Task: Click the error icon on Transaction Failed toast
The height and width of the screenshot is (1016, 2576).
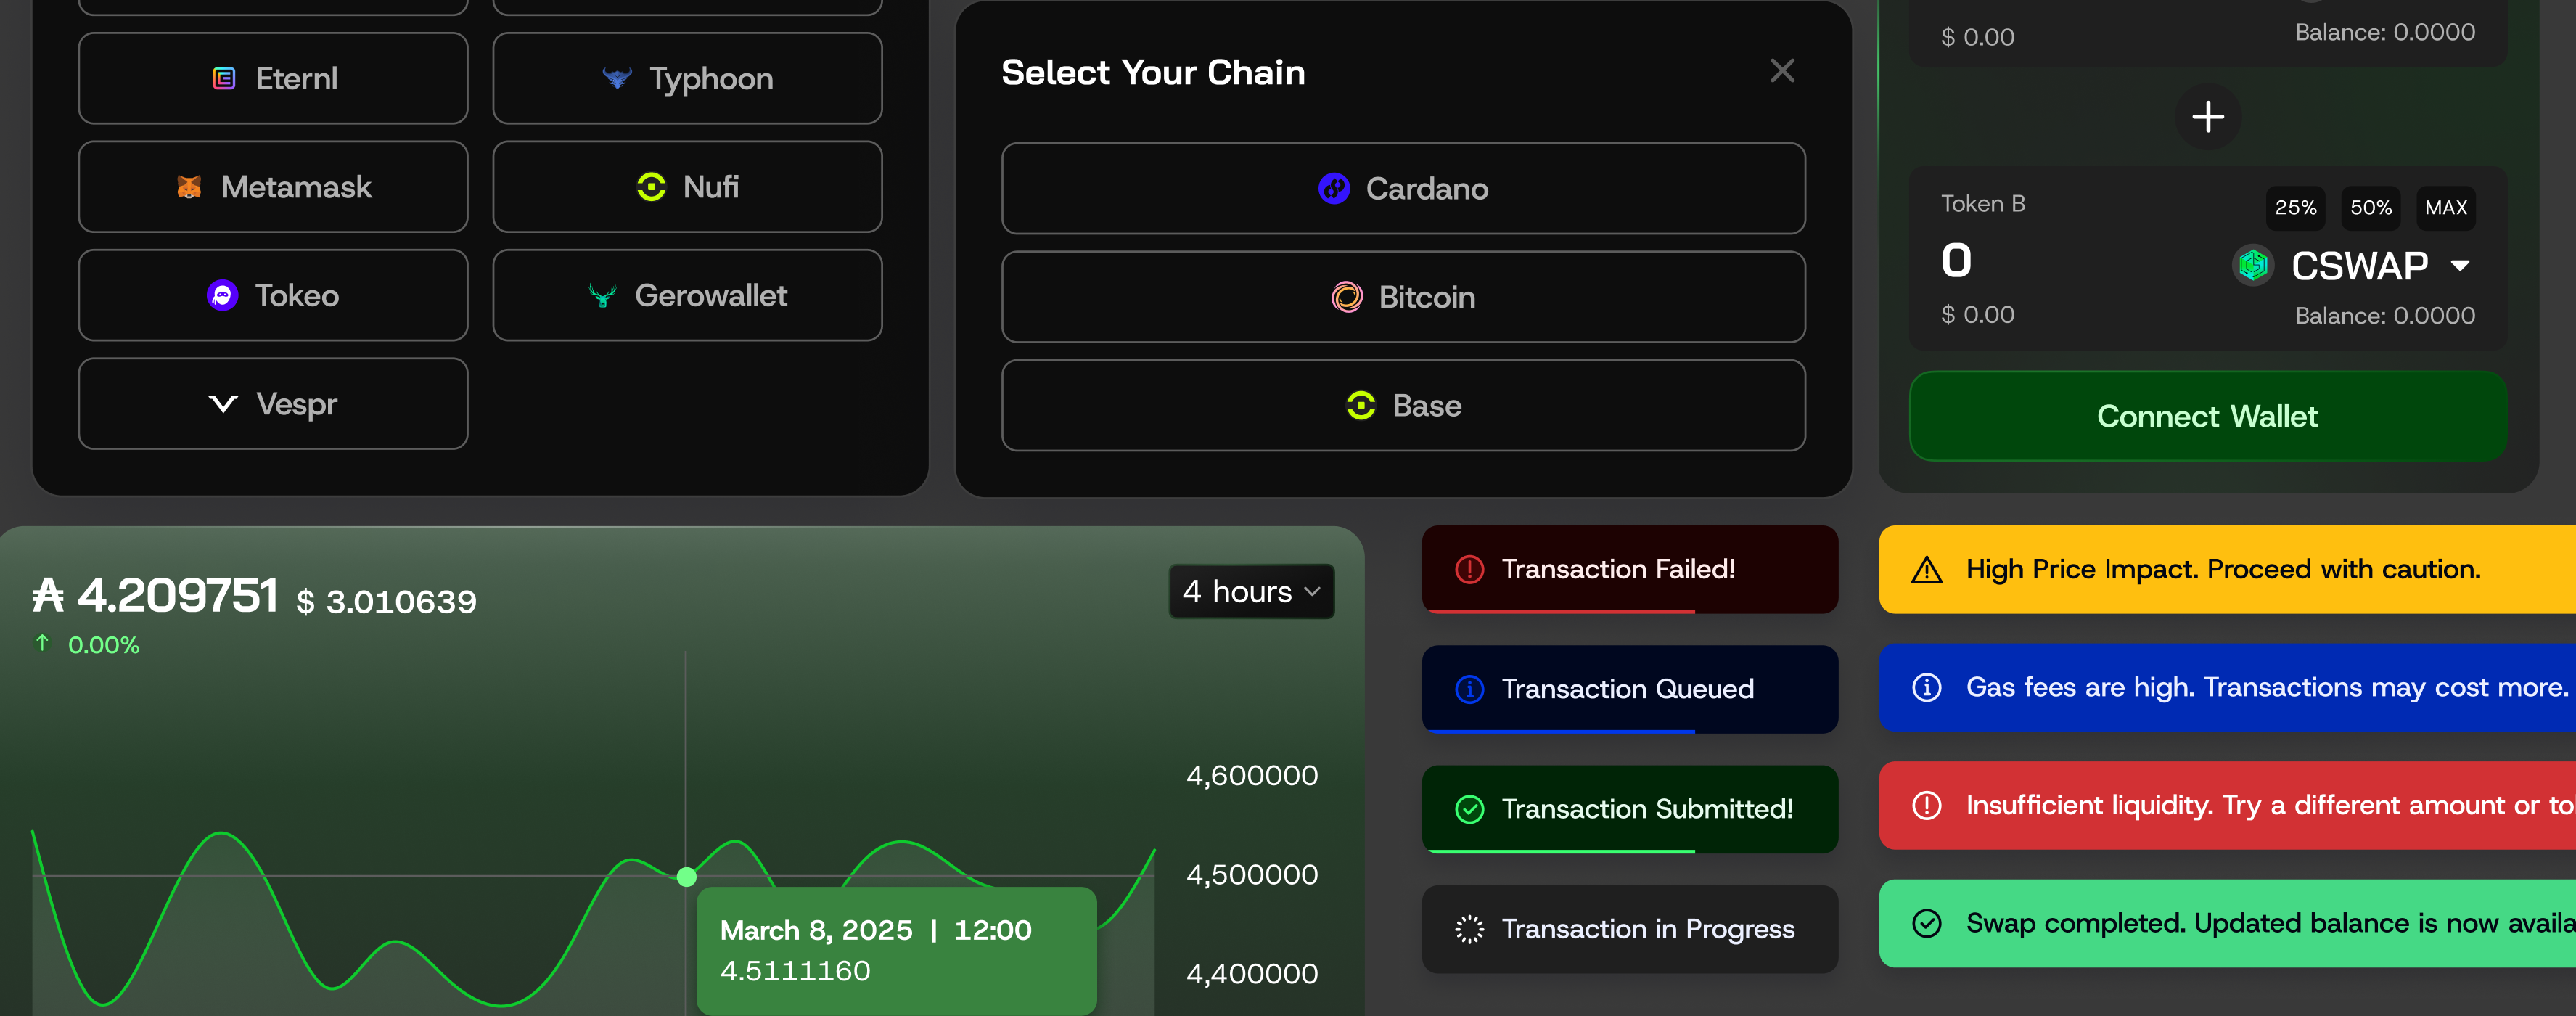Action: (1469, 570)
